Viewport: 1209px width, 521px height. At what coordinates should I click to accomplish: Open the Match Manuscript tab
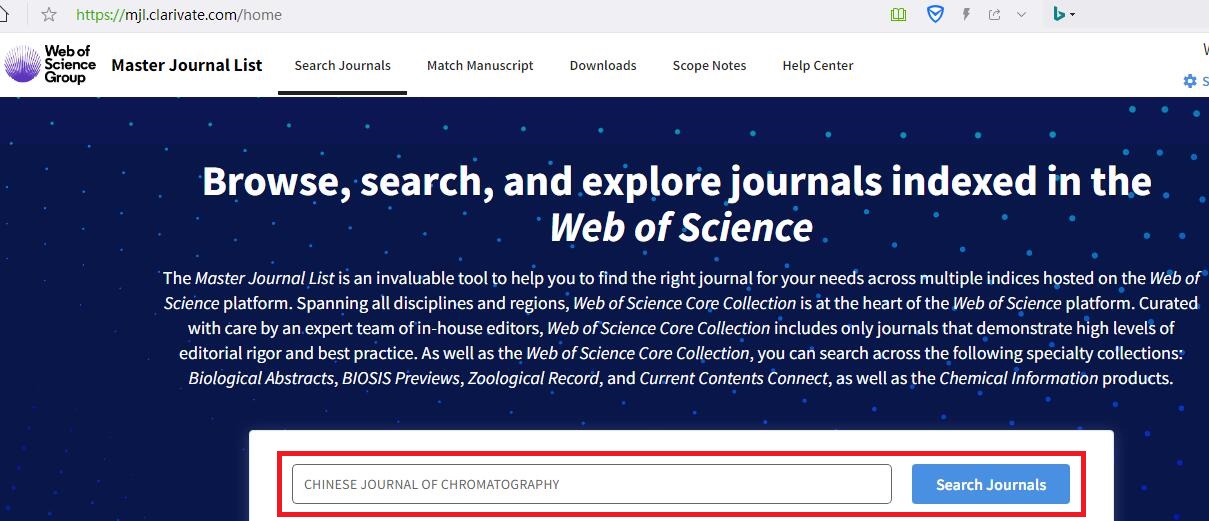(480, 66)
